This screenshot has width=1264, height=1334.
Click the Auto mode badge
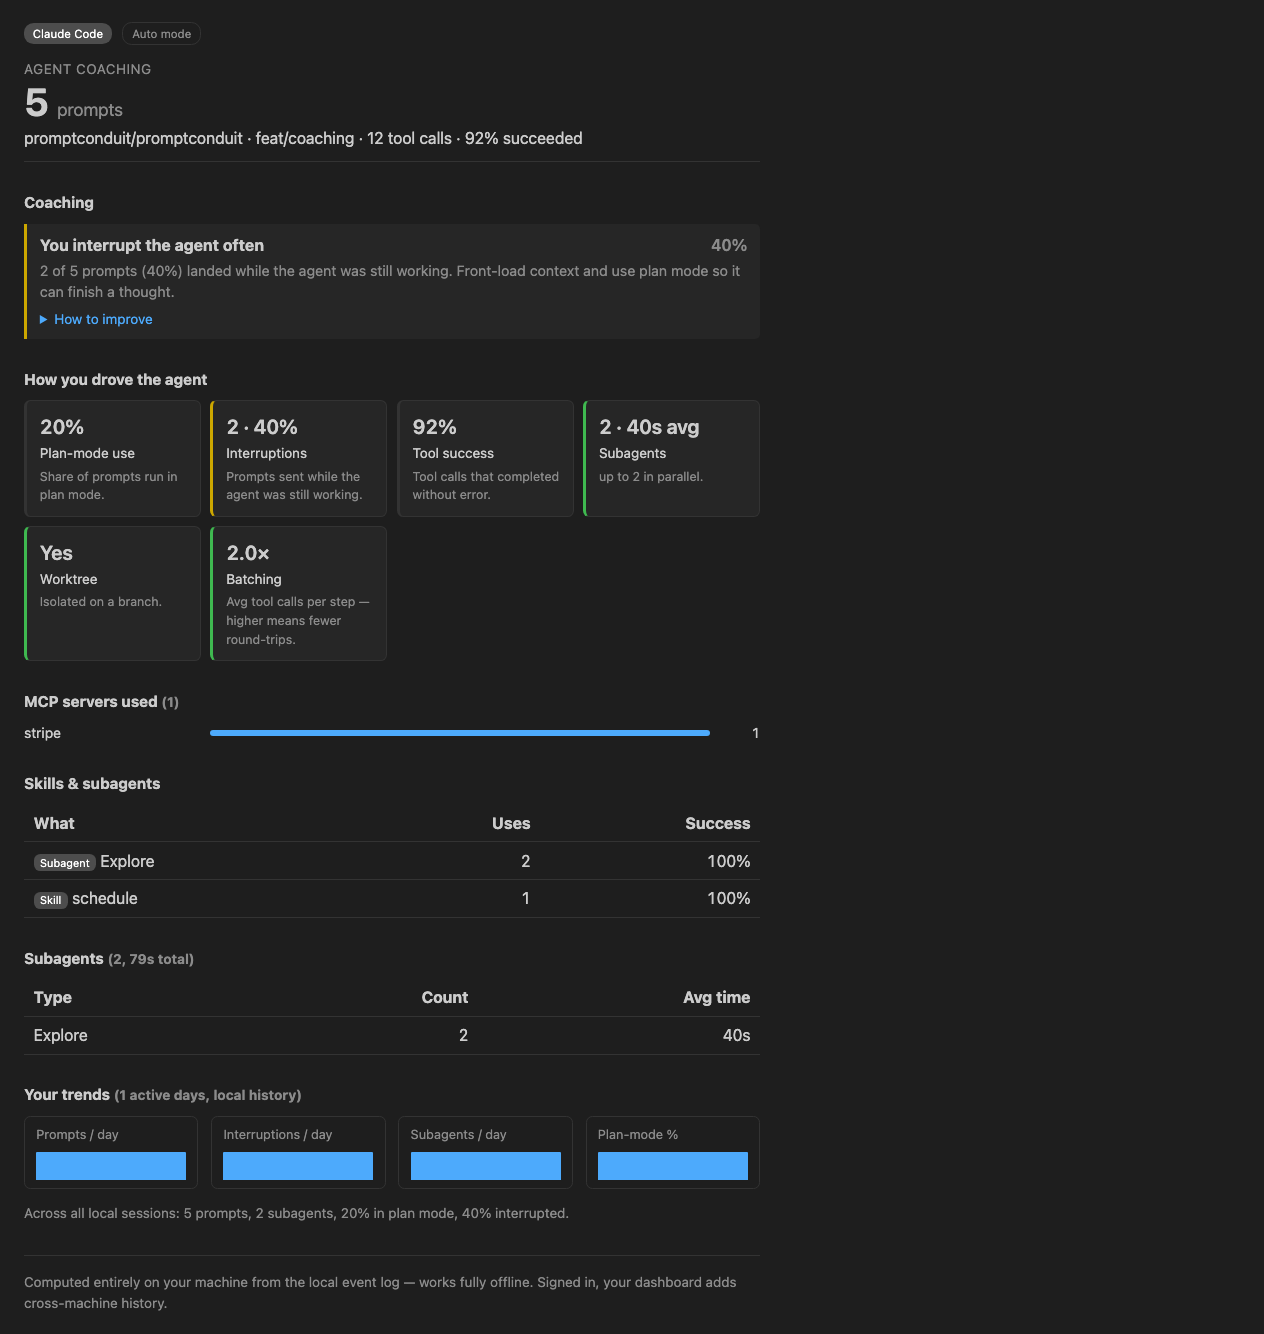pyautogui.click(x=161, y=34)
